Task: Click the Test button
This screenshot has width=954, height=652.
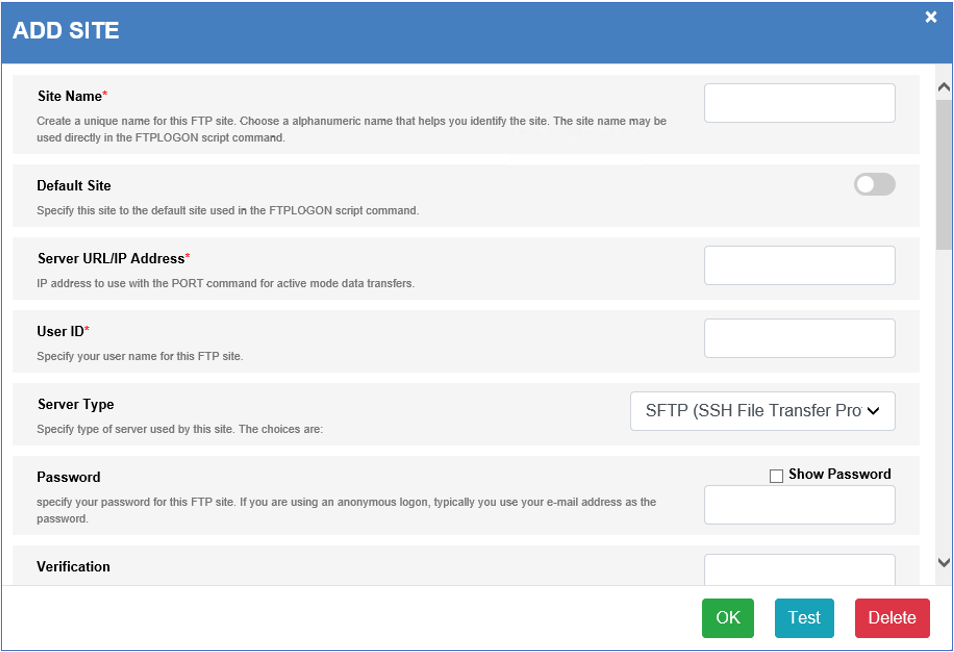Action: click(804, 618)
